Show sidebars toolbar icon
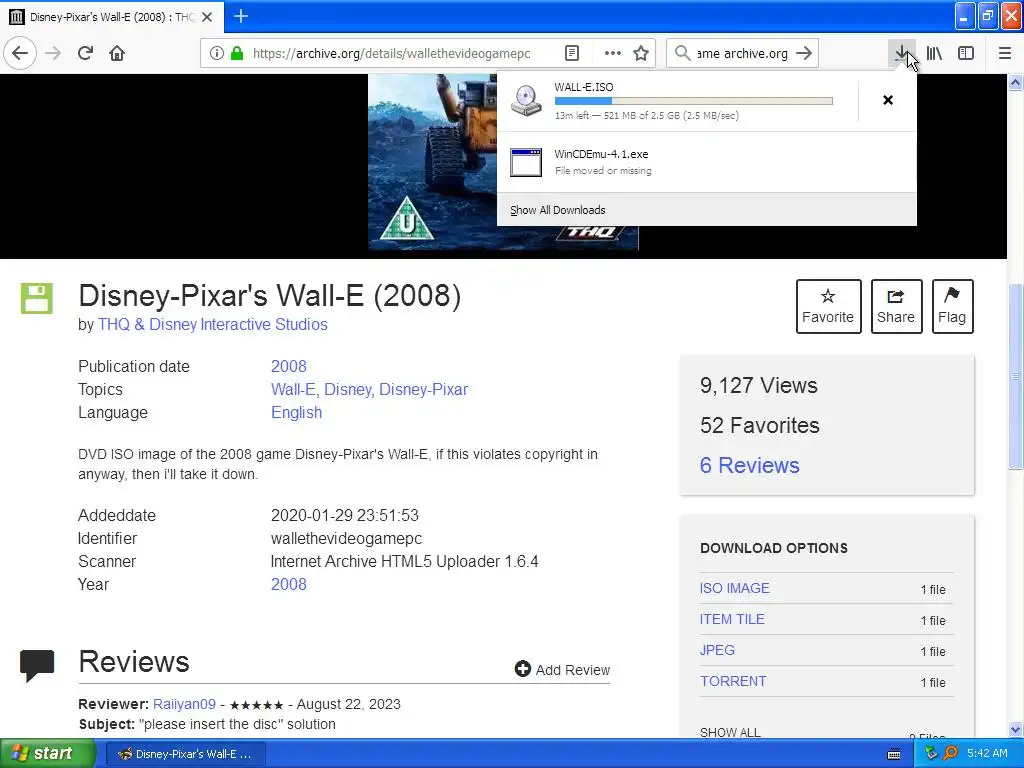 [x=966, y=53]
